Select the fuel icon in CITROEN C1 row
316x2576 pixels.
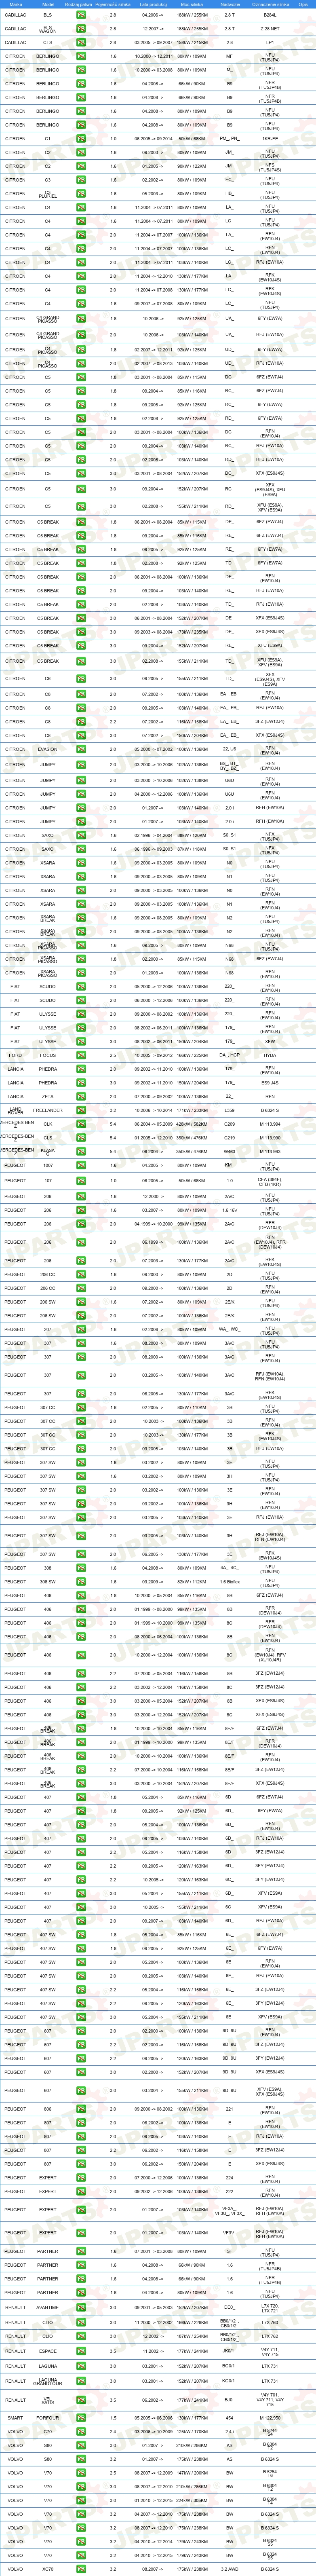pos(80,139)
